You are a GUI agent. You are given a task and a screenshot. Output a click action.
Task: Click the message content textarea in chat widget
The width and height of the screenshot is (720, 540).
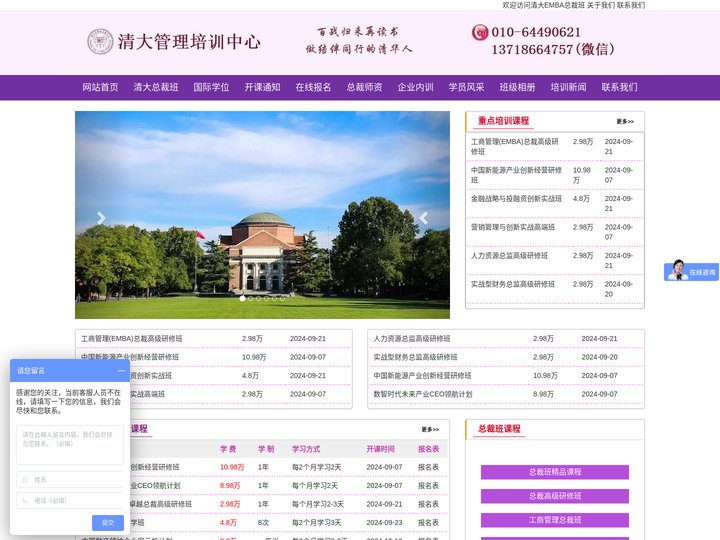(x=70, y=445)
